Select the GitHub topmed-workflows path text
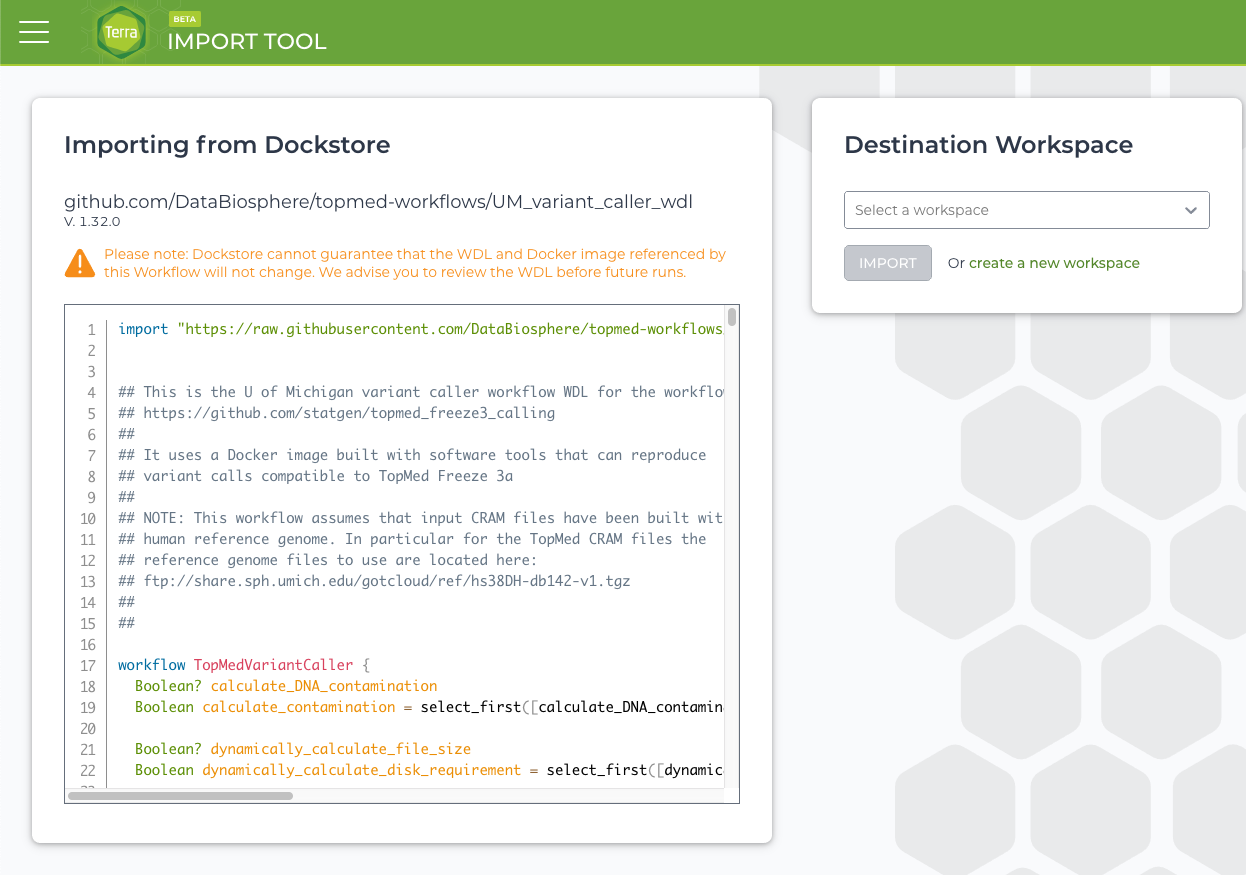This screenshot has width=1246, height=875. pyautogui.click(x=377, y=201)
